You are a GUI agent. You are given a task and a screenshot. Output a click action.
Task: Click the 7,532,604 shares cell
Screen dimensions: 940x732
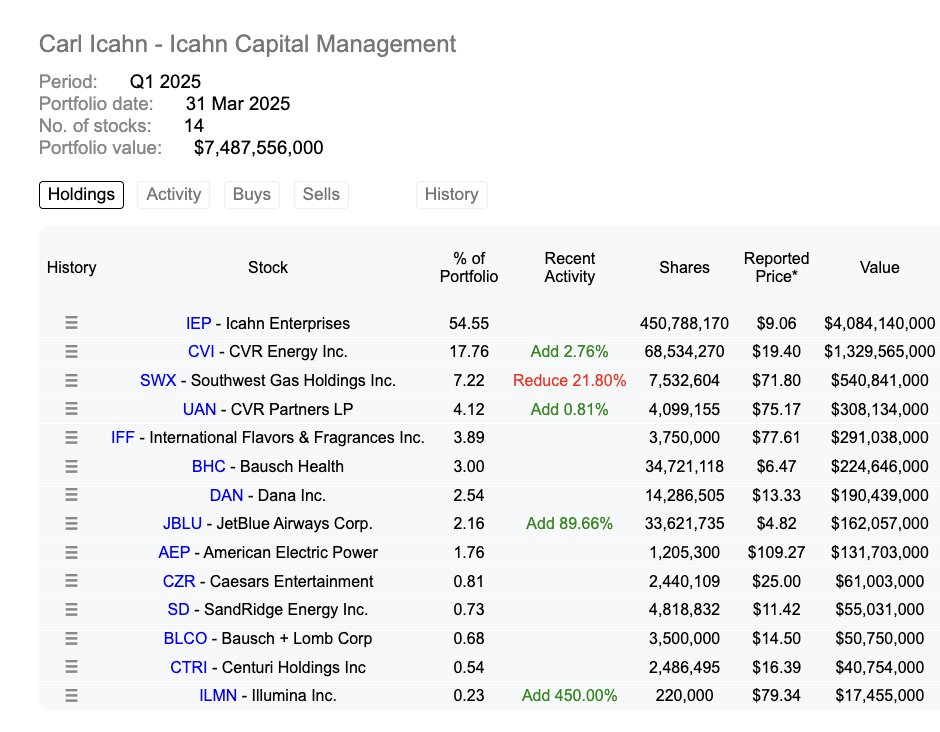[x=684, y=380]
